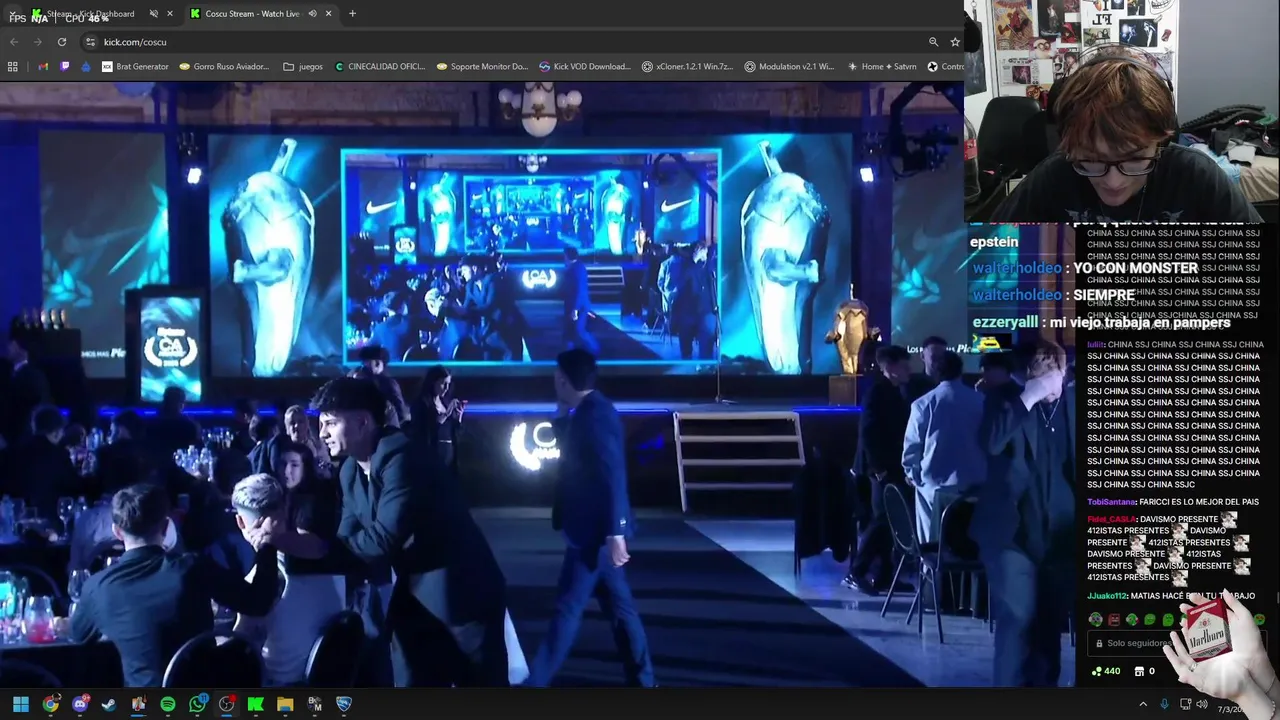The height and width of the screenshot is (720, 1280).
Task: Pick the first green emote in chat bar
Action: pyautogui.click(x=1096, y=620)
